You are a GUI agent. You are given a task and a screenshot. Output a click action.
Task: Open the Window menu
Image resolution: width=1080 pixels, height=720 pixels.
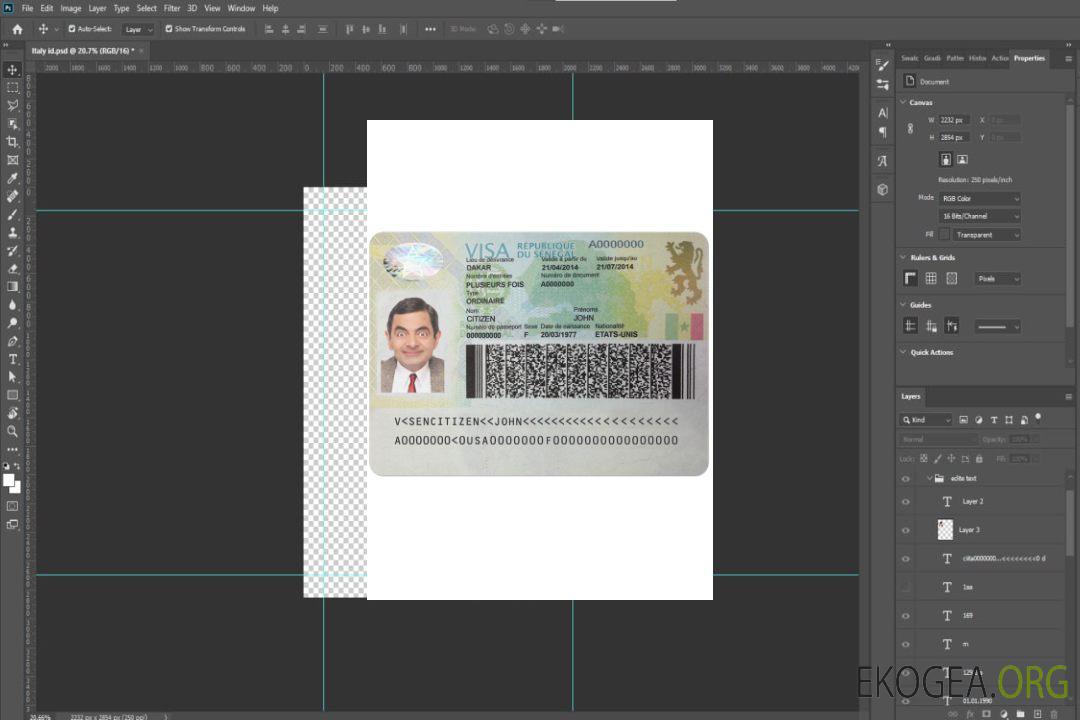tap(241, 8)
